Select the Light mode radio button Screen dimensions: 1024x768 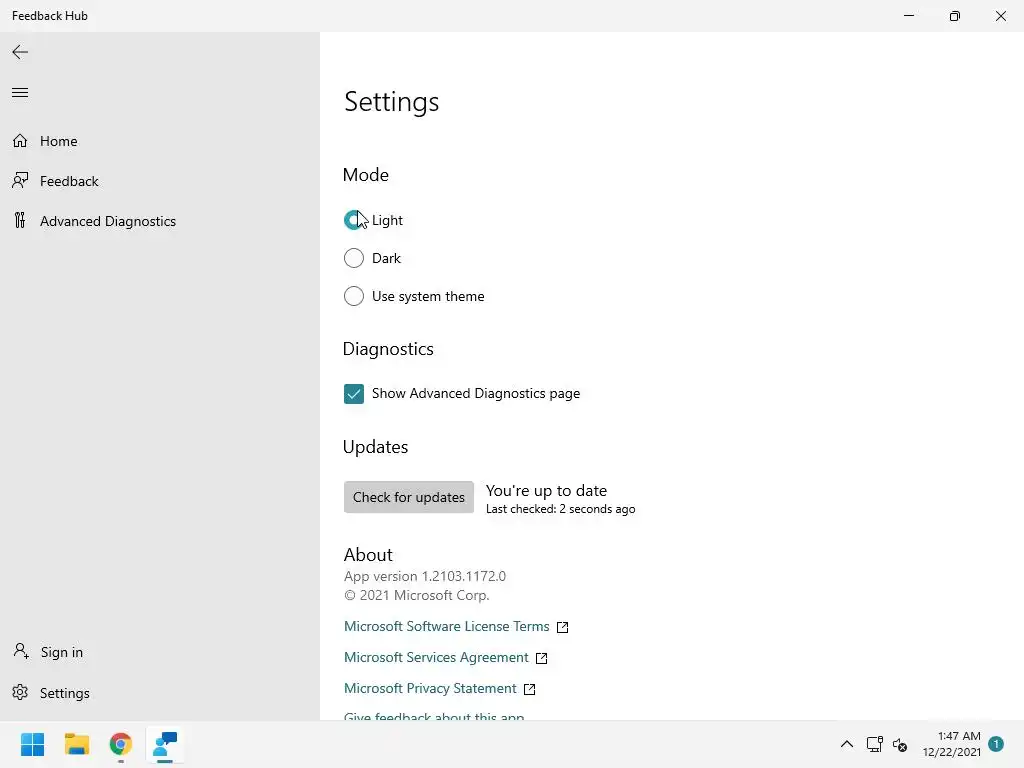coord(353,220)
